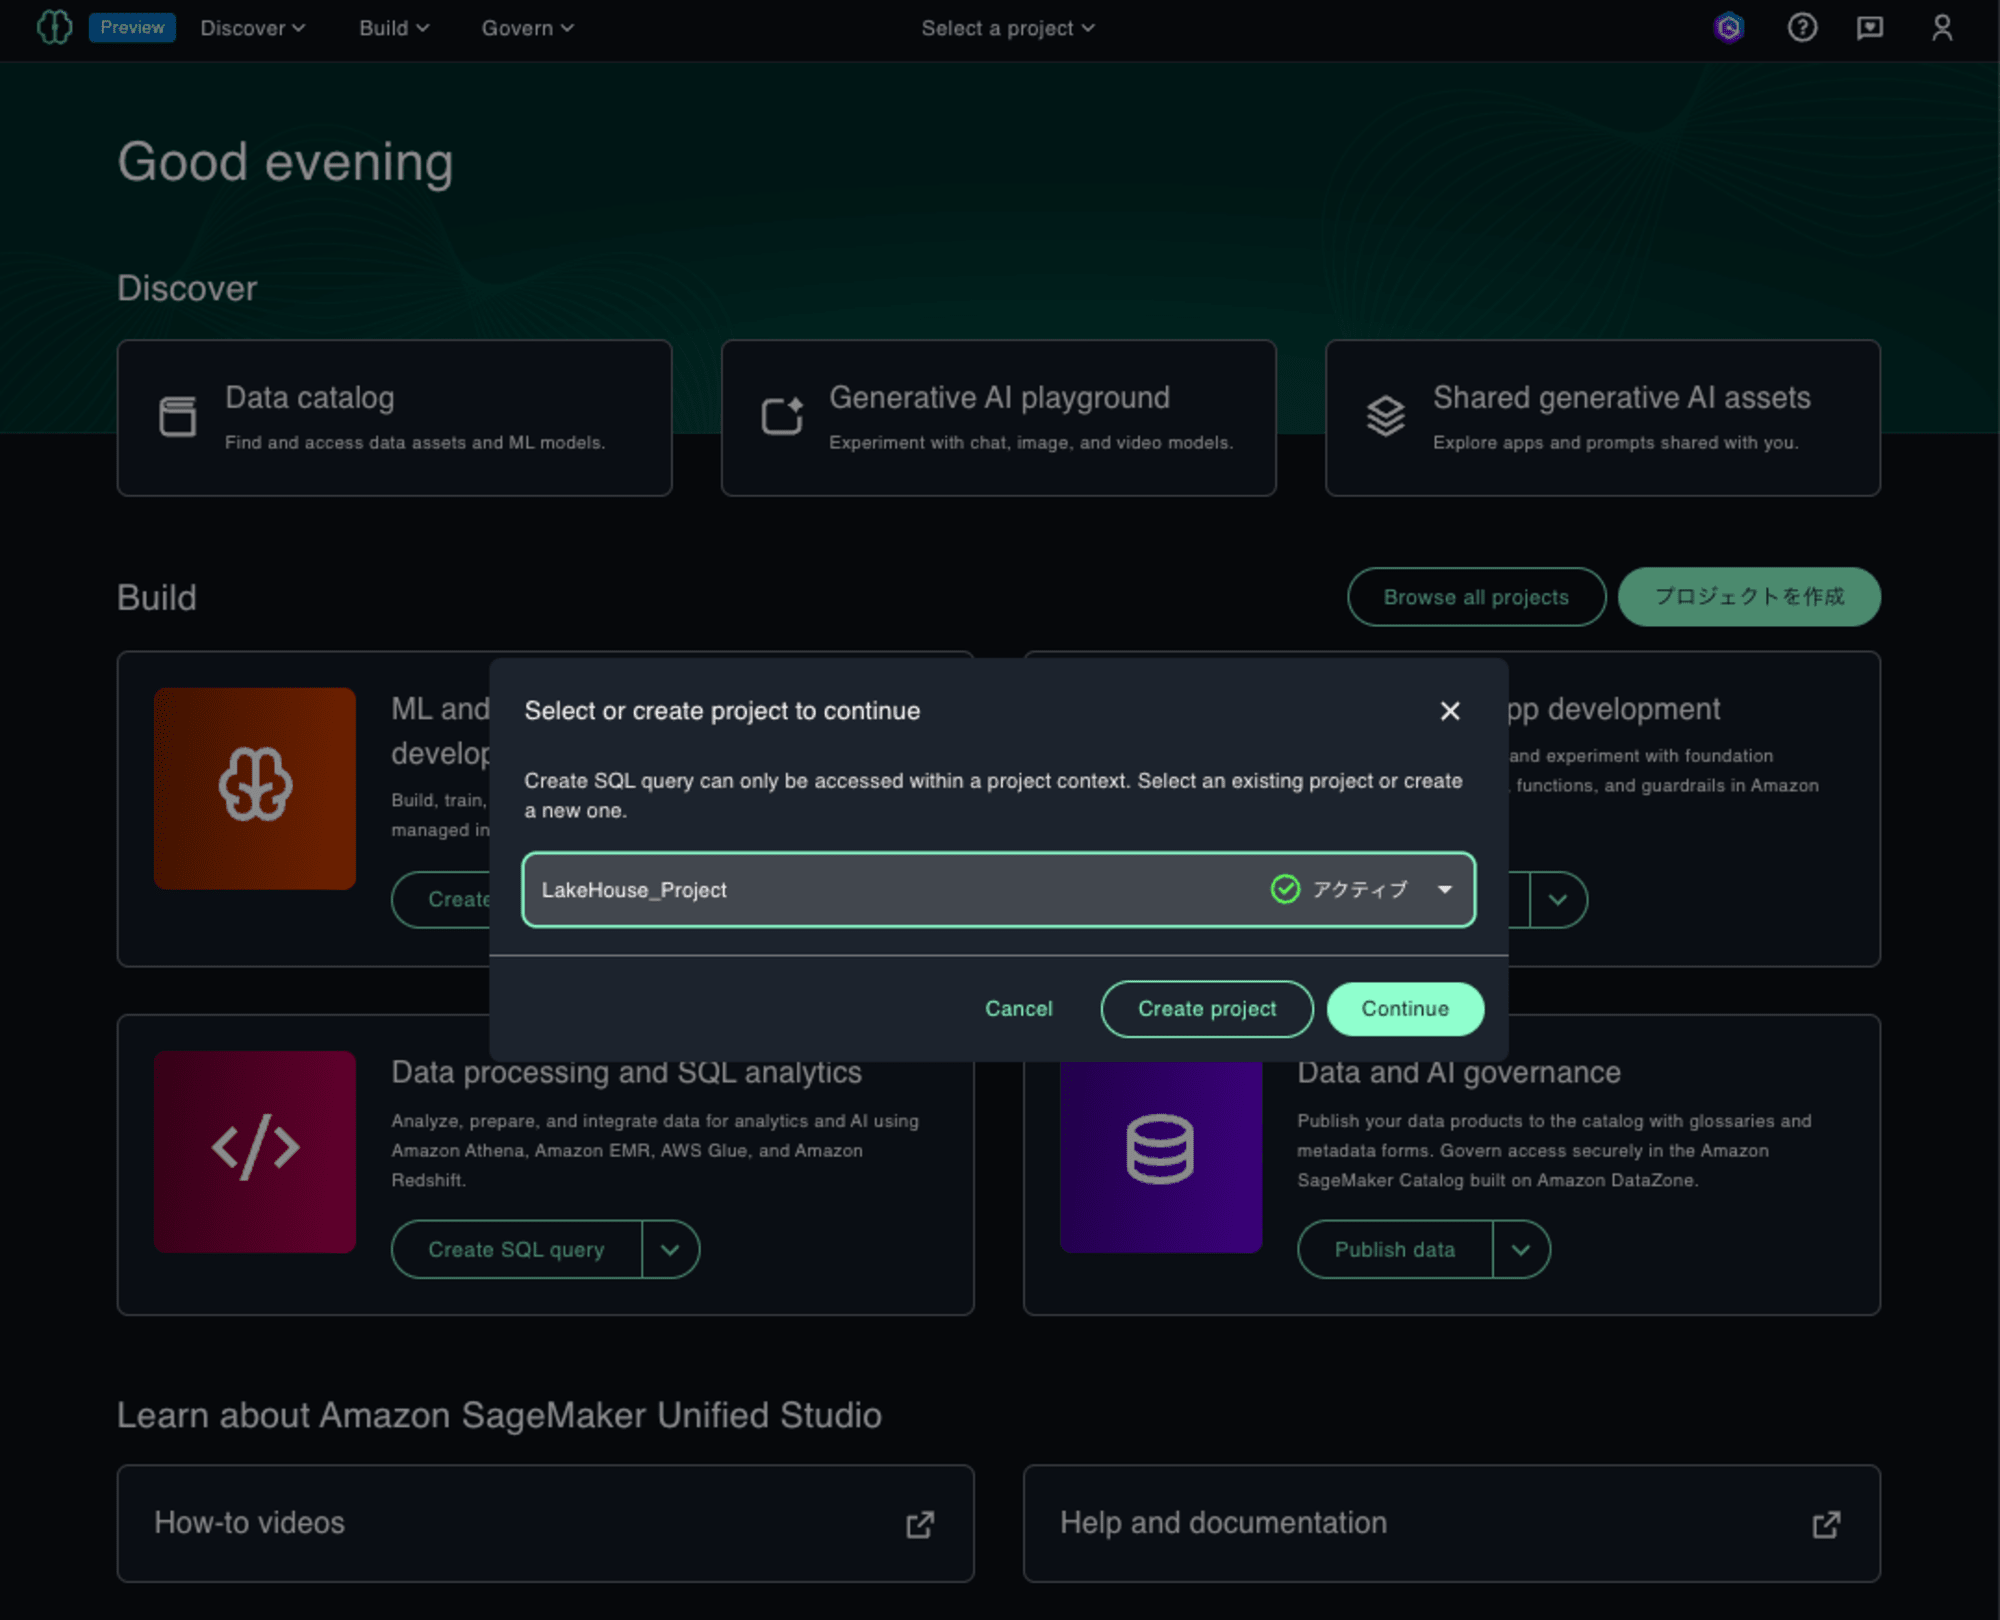Click the Continue button
The width and height of the screenshot is (2000, 1620).
[1405, 1009]
